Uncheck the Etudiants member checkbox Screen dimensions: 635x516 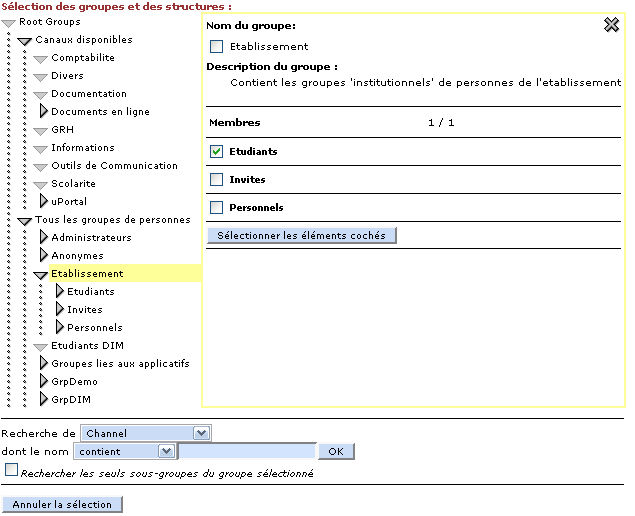point(216,152)
